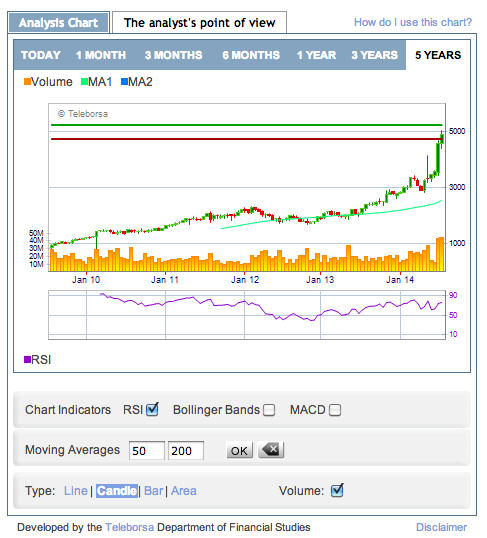Click the backspace clear icon button
Screen dimensions: 487x538
(271, 450)
